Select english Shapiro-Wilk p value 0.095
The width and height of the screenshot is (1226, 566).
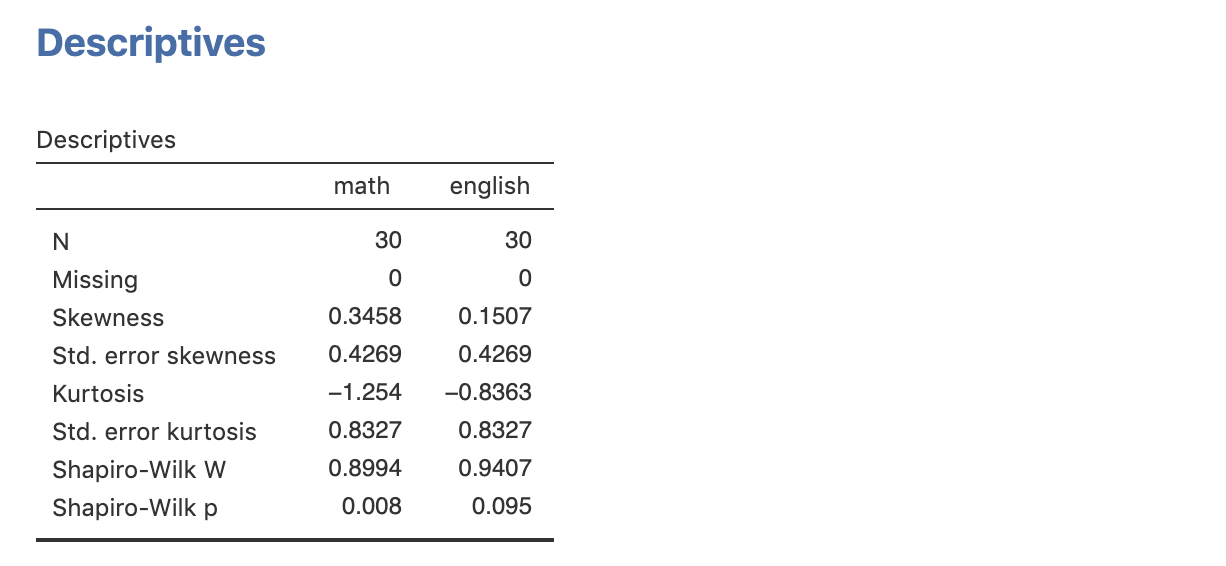(x=502, y=506)
